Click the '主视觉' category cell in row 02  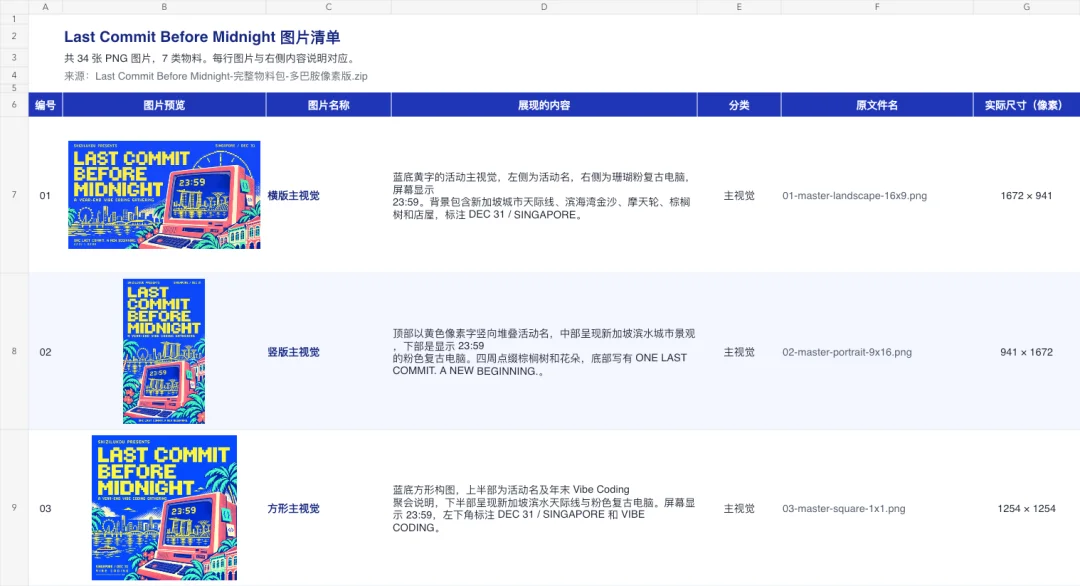click(x=739, y=352)
